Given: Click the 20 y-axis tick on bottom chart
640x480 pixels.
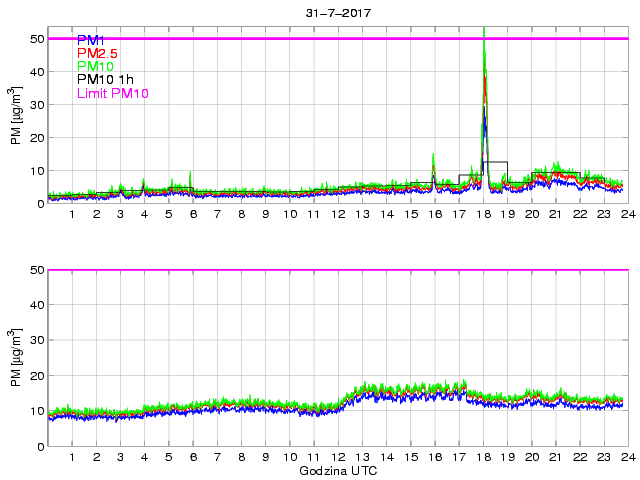Looking at the screenshot, I should coord(36,376).
